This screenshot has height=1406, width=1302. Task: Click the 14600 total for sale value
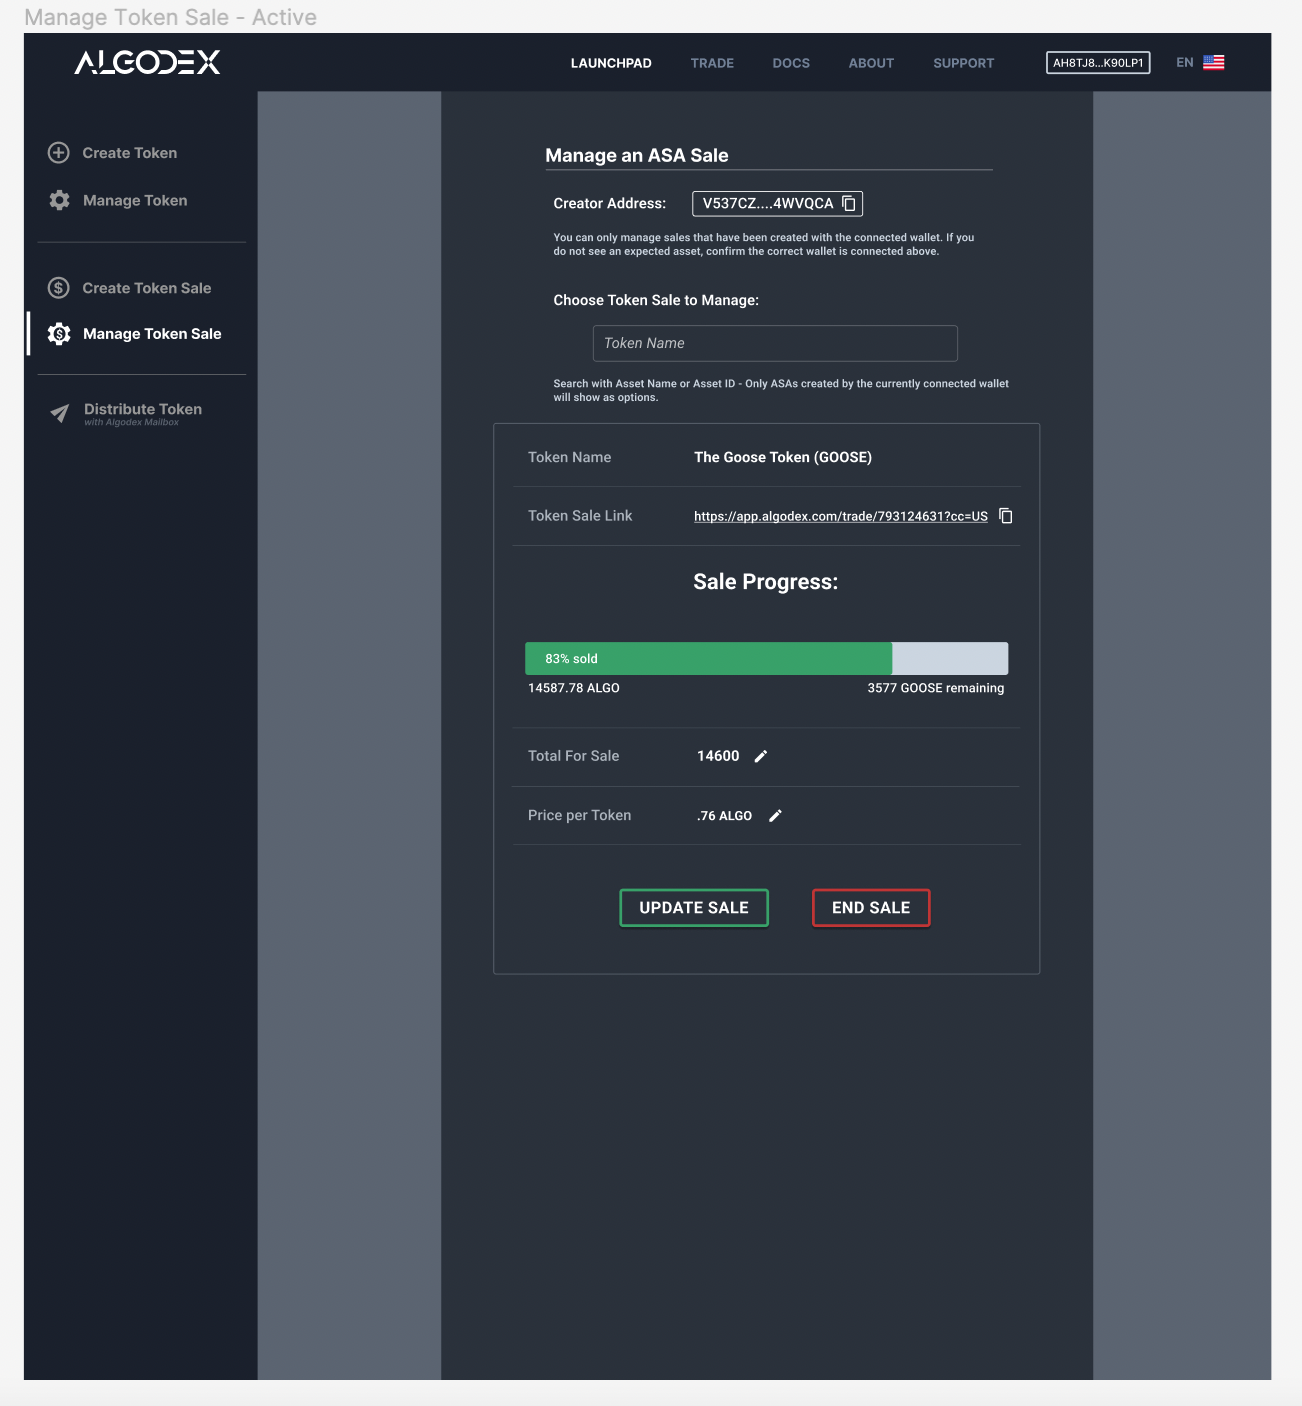point(718,756)
